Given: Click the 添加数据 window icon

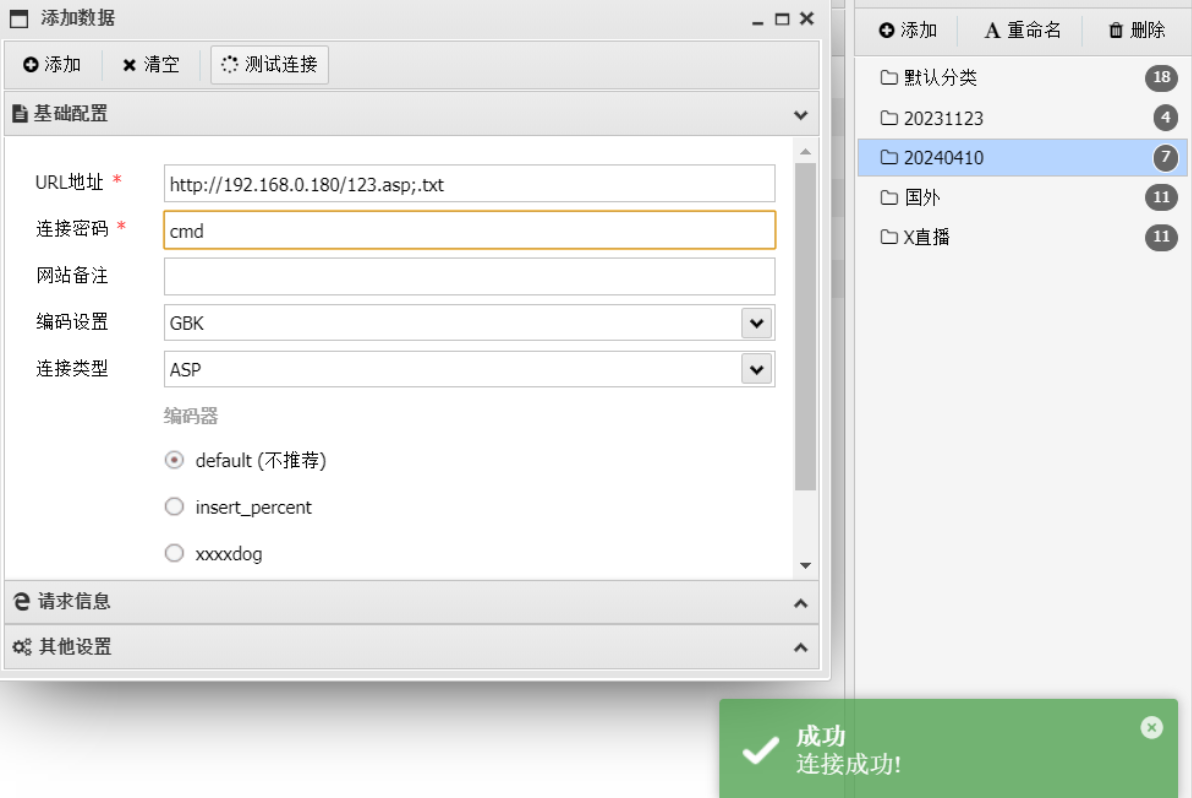Looking at the screenshot, I should click(x=19, y=19).
